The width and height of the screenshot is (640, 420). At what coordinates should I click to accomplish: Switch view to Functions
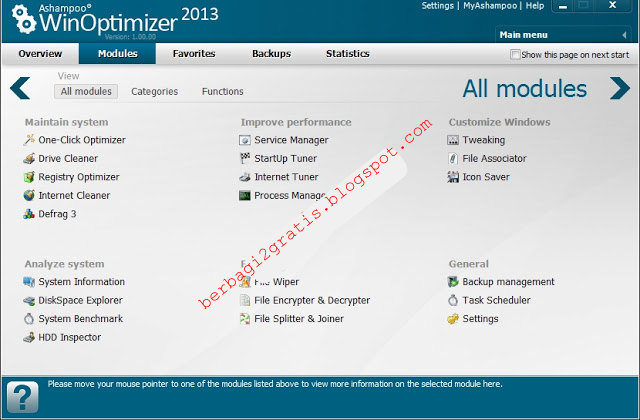(222, 91)
